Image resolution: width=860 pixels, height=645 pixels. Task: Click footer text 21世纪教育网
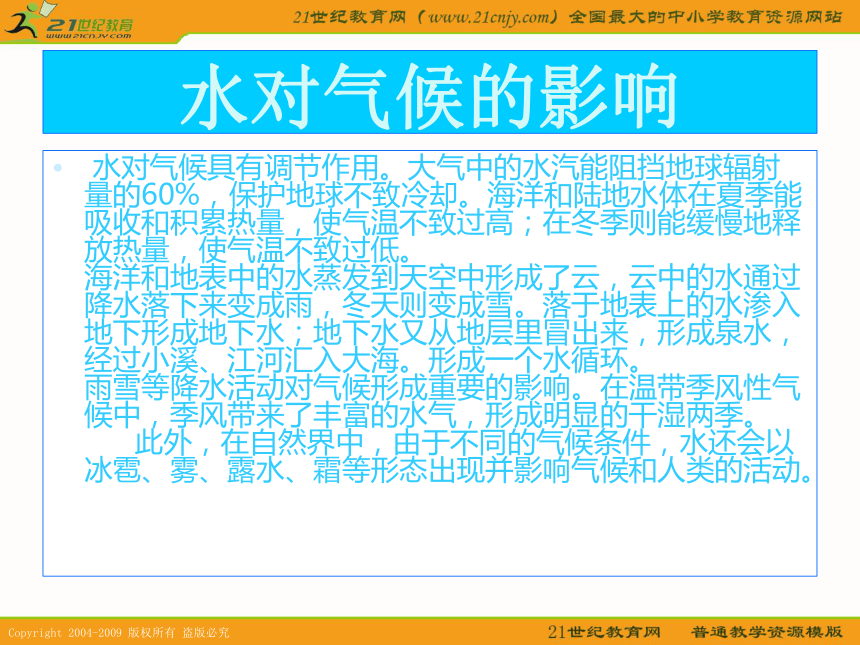[604, 632]
